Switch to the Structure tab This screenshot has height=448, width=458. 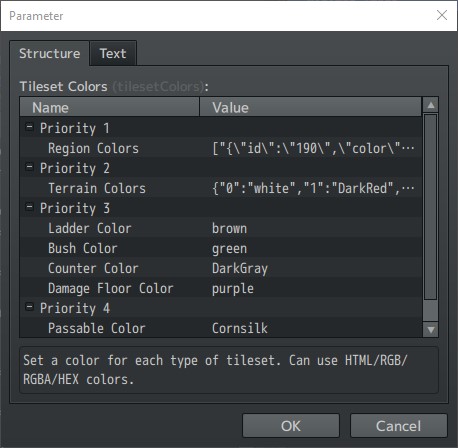(49, 54)
